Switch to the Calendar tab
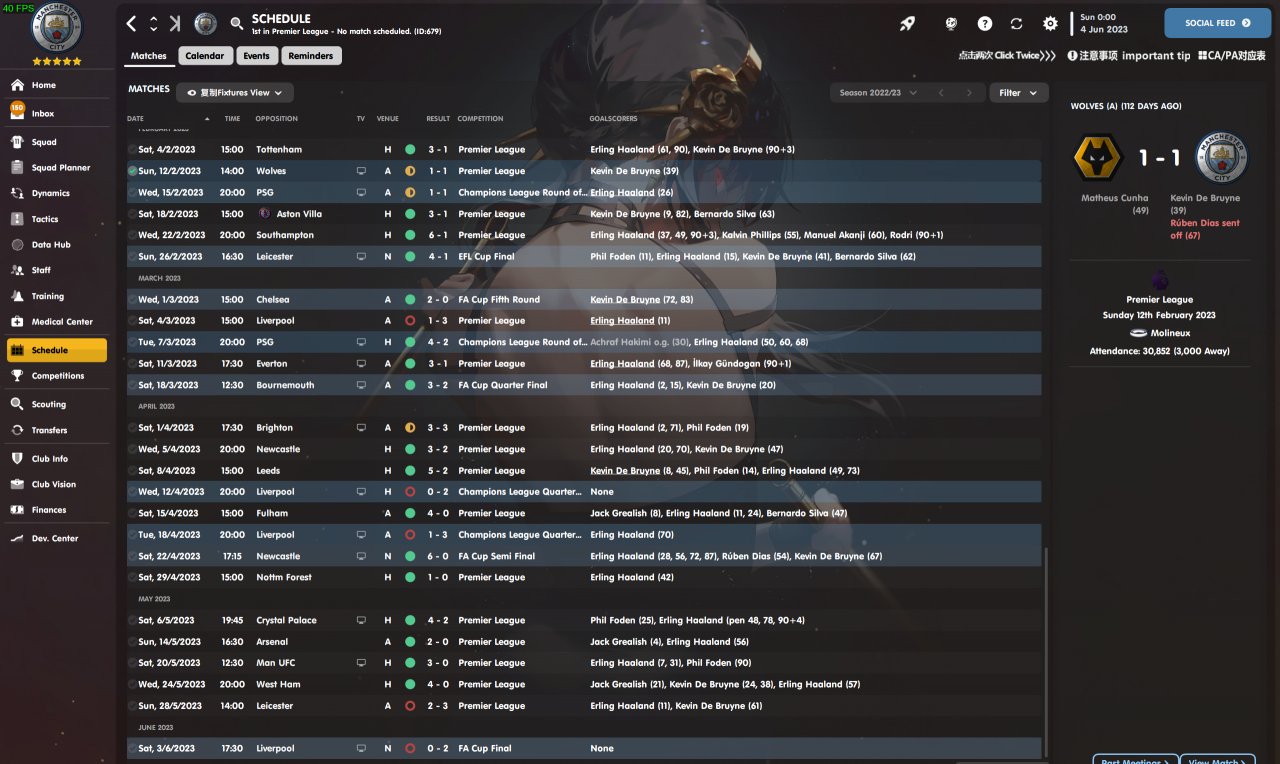The width and height of the screenshot is (1280, 764). coord(205,56)
